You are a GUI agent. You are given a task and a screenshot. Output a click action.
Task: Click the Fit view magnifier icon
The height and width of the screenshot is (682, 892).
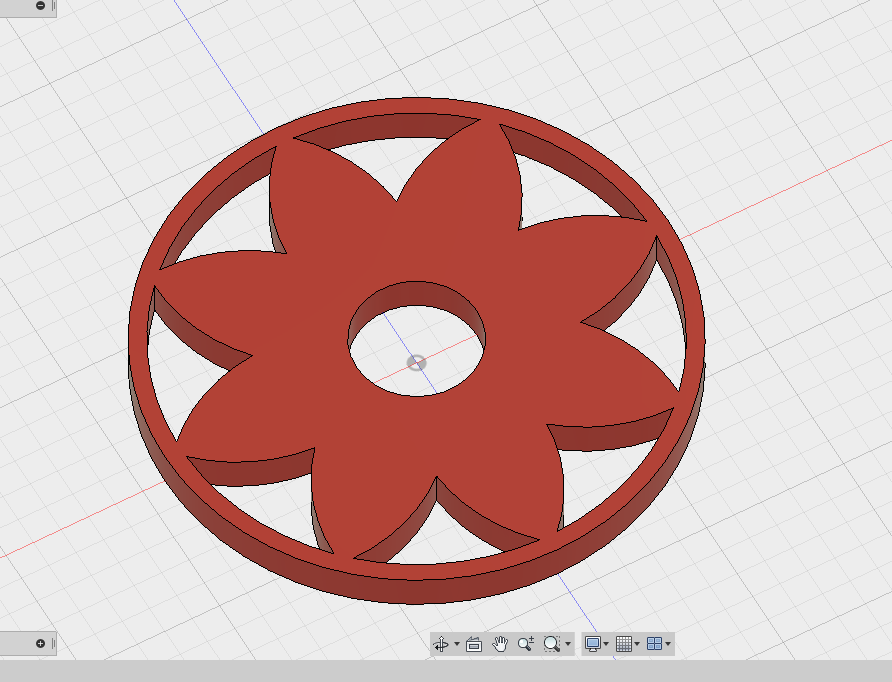(550, 644)
